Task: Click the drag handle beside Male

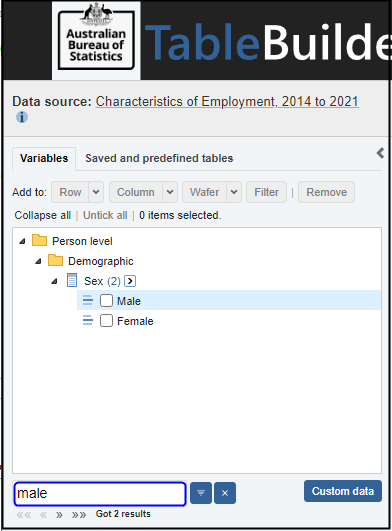Action: coord(88,300)
